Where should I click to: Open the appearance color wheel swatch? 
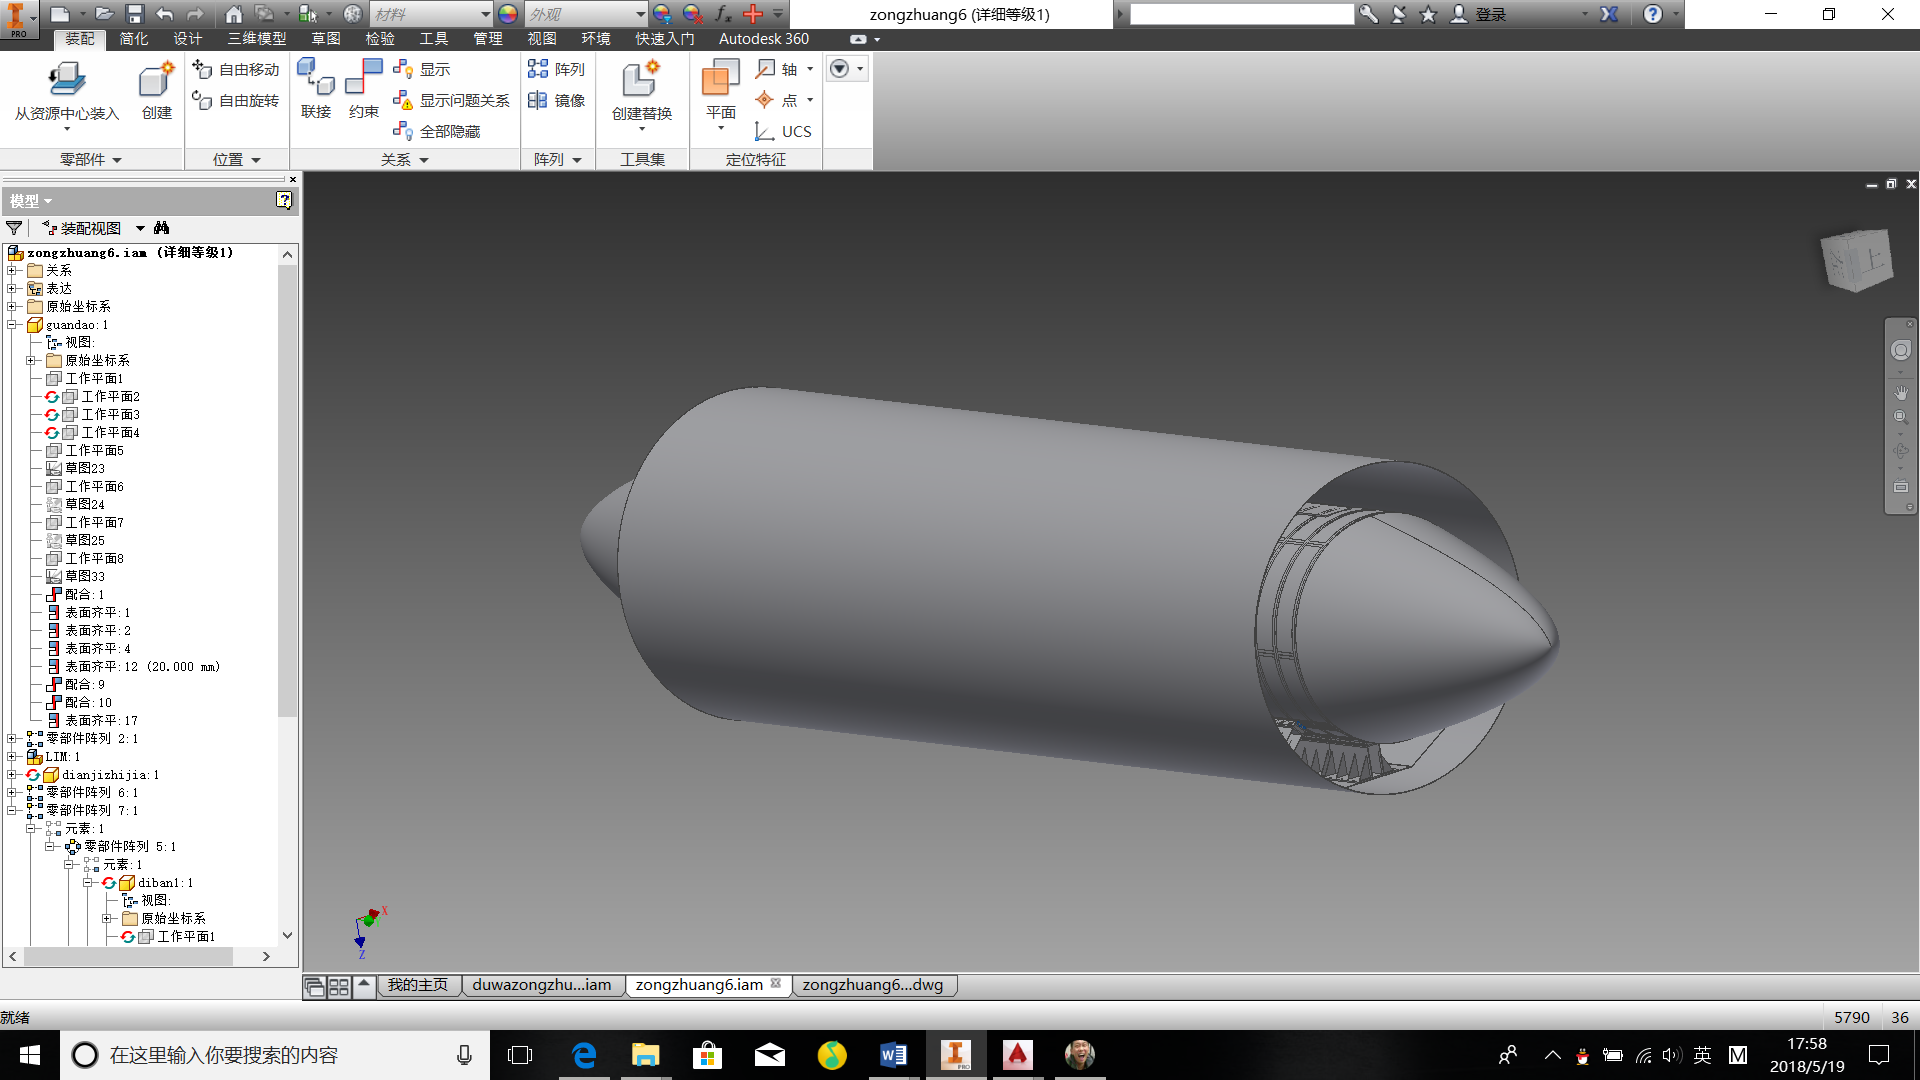tap(508, 14)
